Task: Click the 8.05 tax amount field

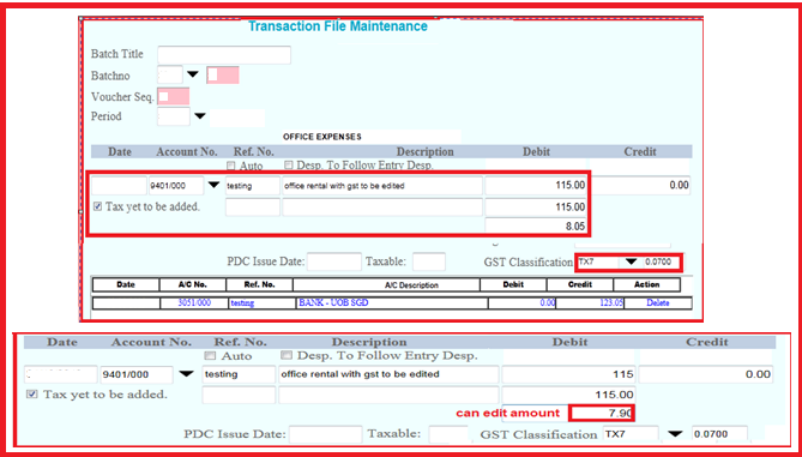Action: (536, 227)
